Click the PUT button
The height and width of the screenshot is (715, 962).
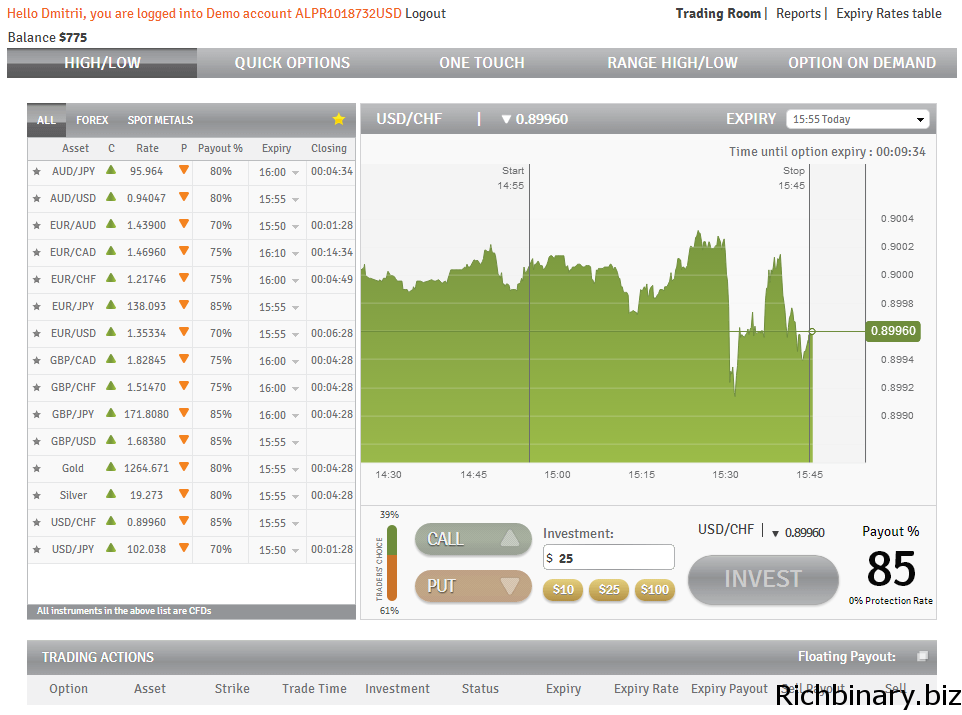[x=473, y=586]
